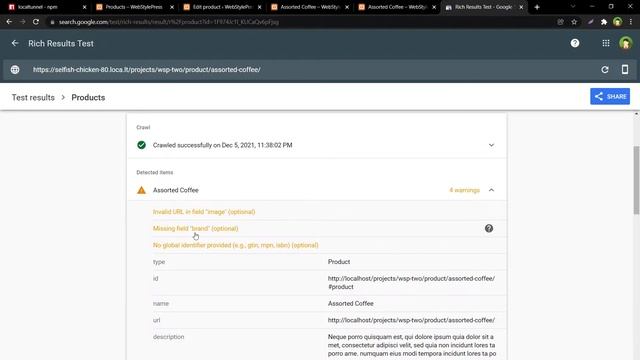Screen dimensions: 640x360
Task: Select the Invalid URL in field image warning
Action: point(204,212)
